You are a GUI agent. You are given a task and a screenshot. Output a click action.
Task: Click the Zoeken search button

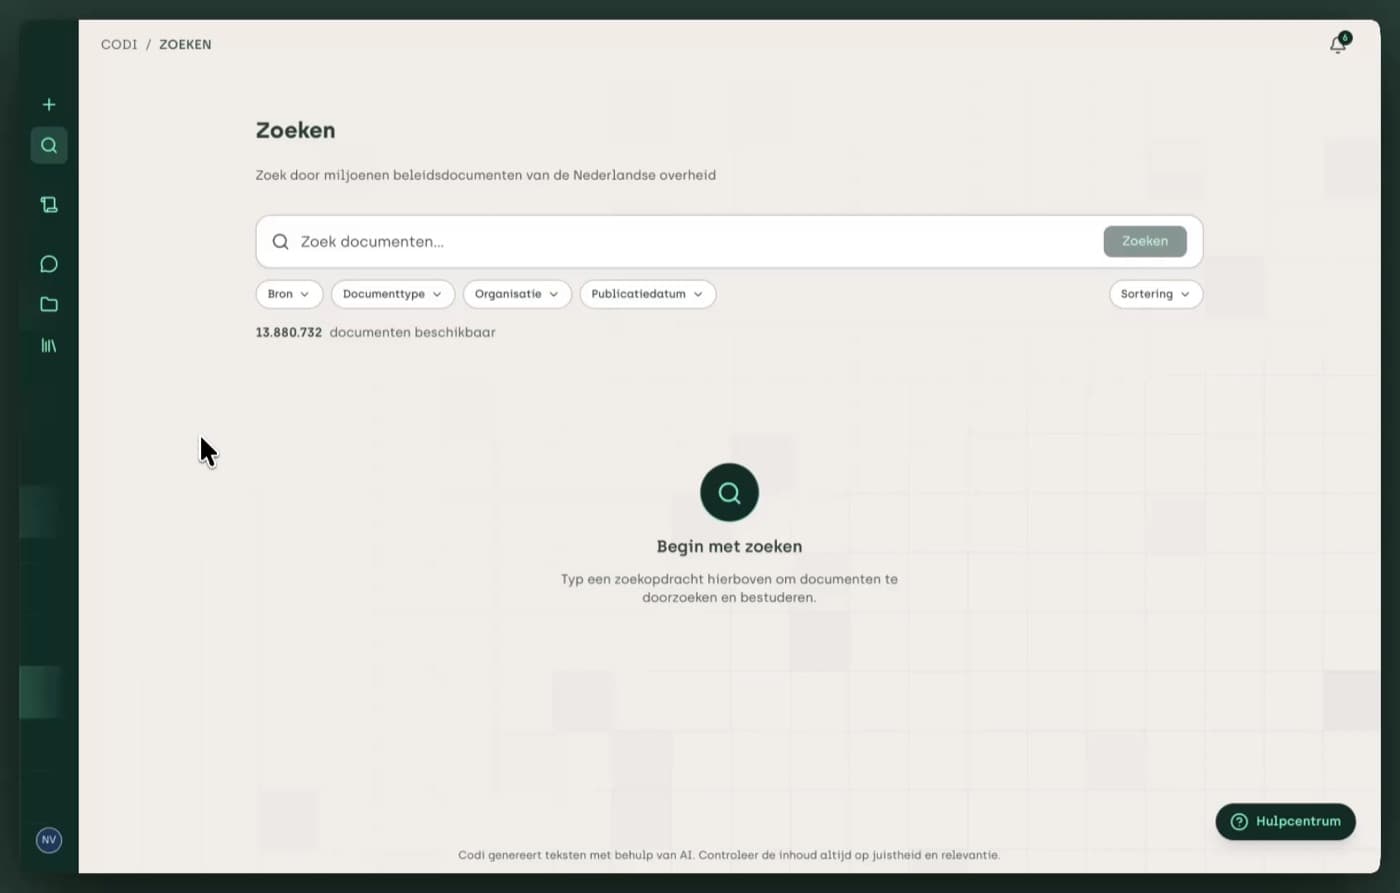coord(1145,241)
